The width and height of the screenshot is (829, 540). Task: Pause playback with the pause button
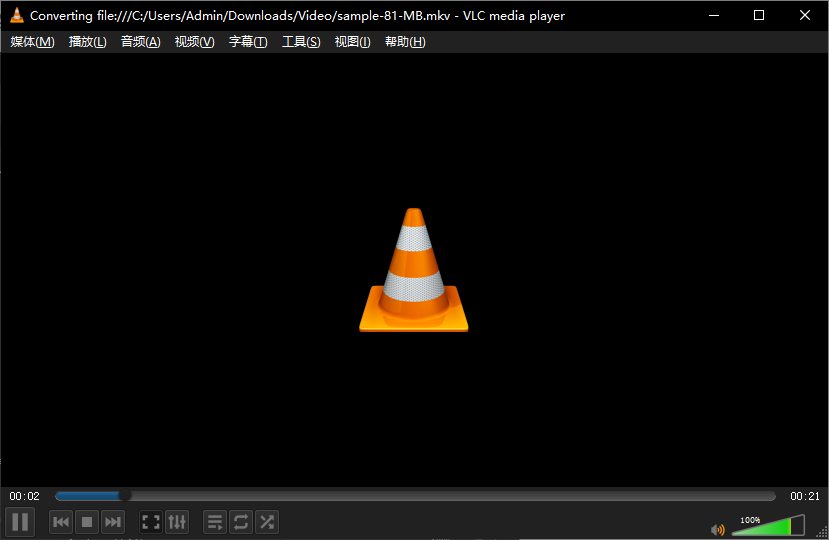20,521
